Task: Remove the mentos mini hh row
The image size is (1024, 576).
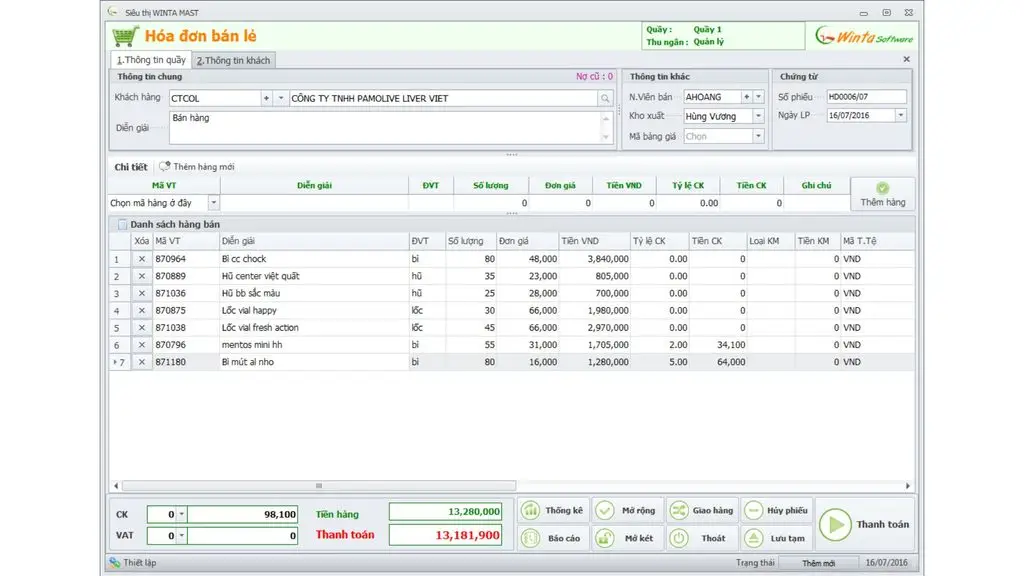Action: [142, 345]
